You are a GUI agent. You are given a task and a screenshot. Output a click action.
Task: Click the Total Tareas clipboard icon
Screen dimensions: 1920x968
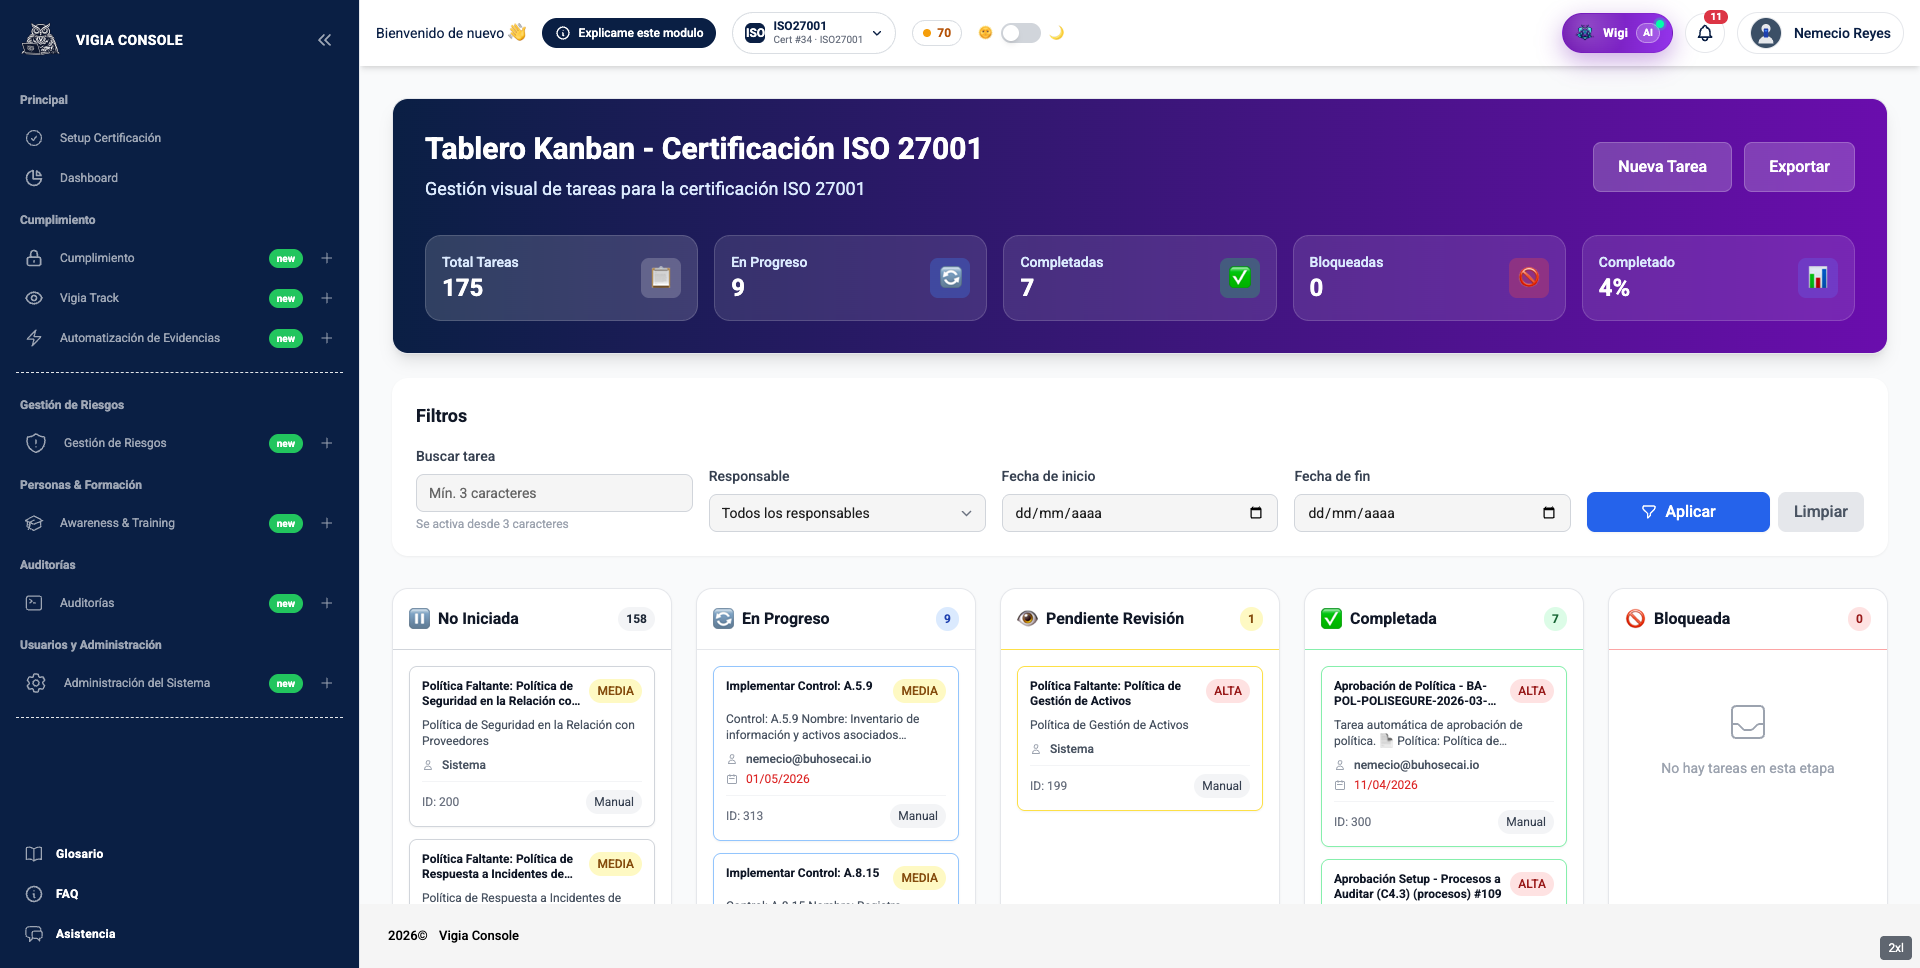coord(661,278)
